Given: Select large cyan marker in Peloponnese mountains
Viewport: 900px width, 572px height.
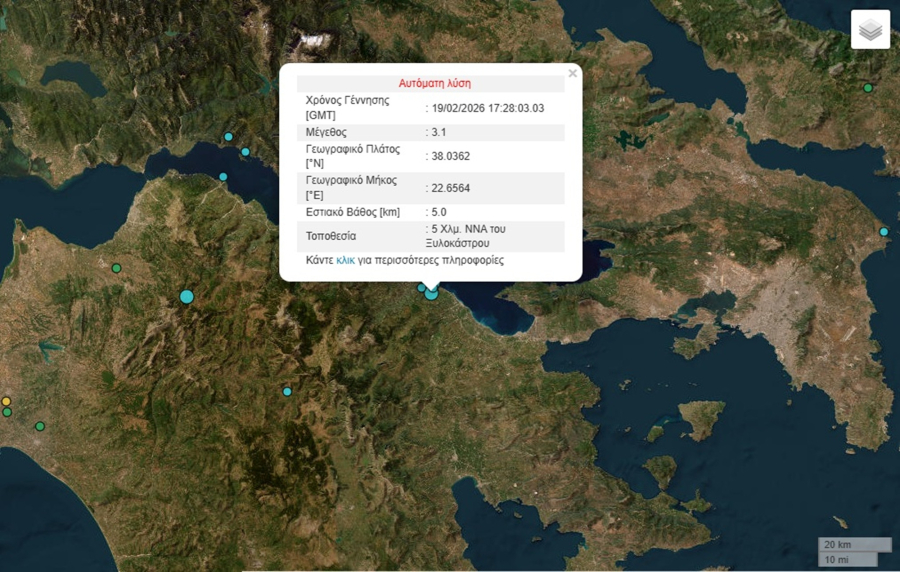Looking at the screenshot, I should pyautogui.click(x=186, y=296).
